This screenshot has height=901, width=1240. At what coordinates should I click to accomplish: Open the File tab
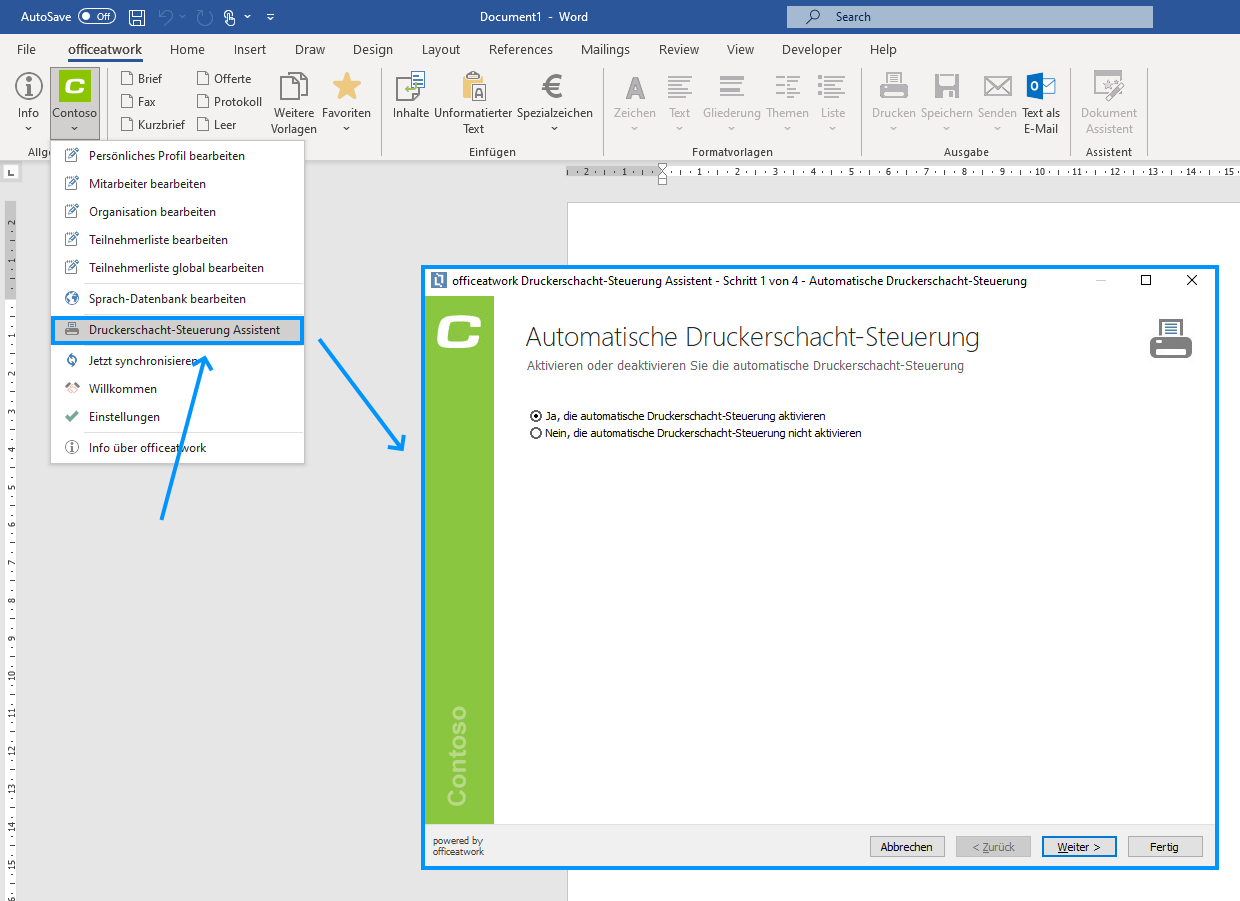pos(27,49)
